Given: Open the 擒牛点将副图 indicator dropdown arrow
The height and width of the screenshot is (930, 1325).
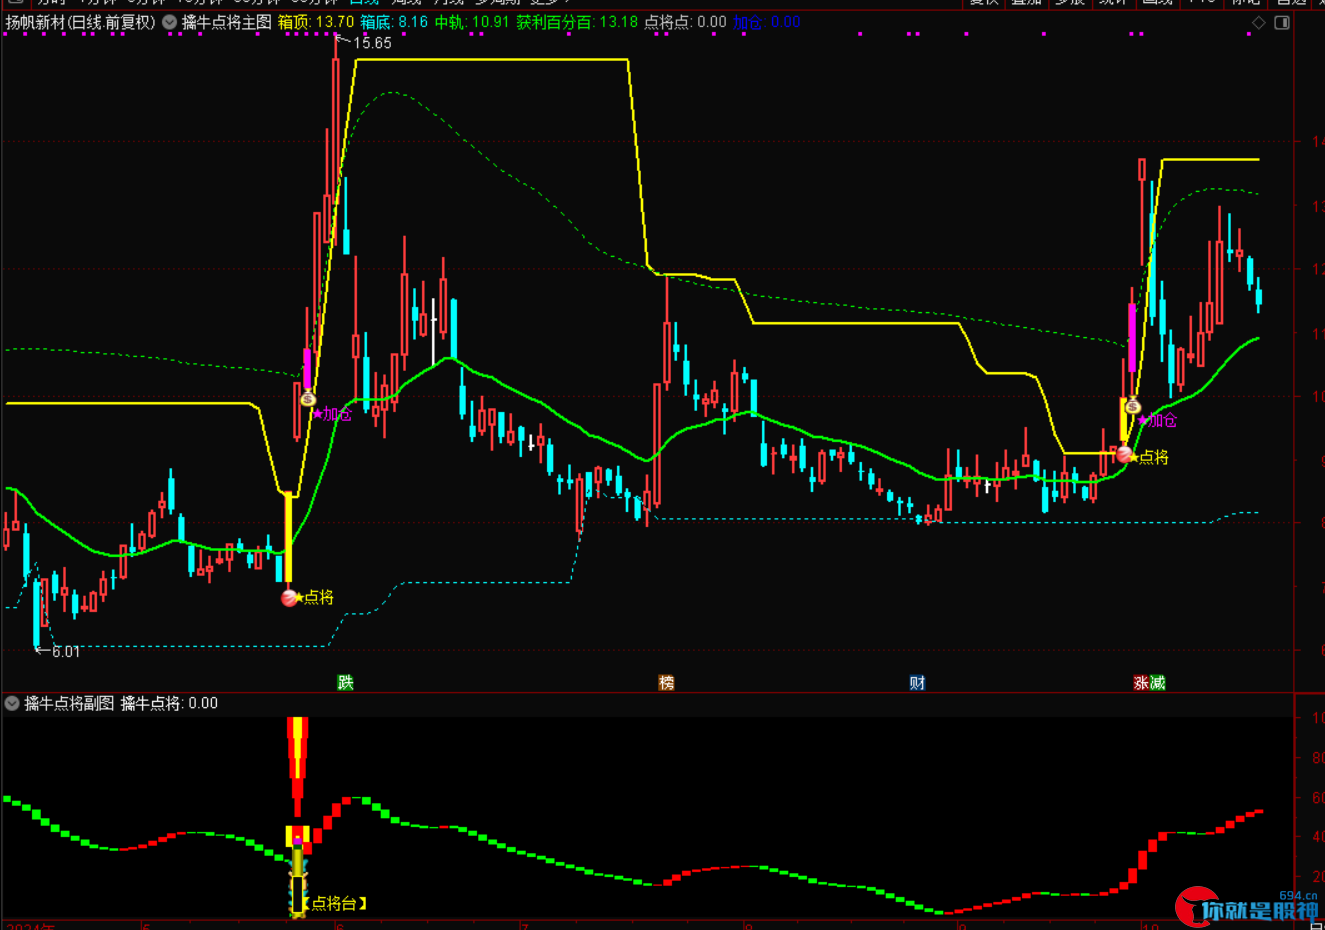Looking at the screenshot, I should [12, 703].
